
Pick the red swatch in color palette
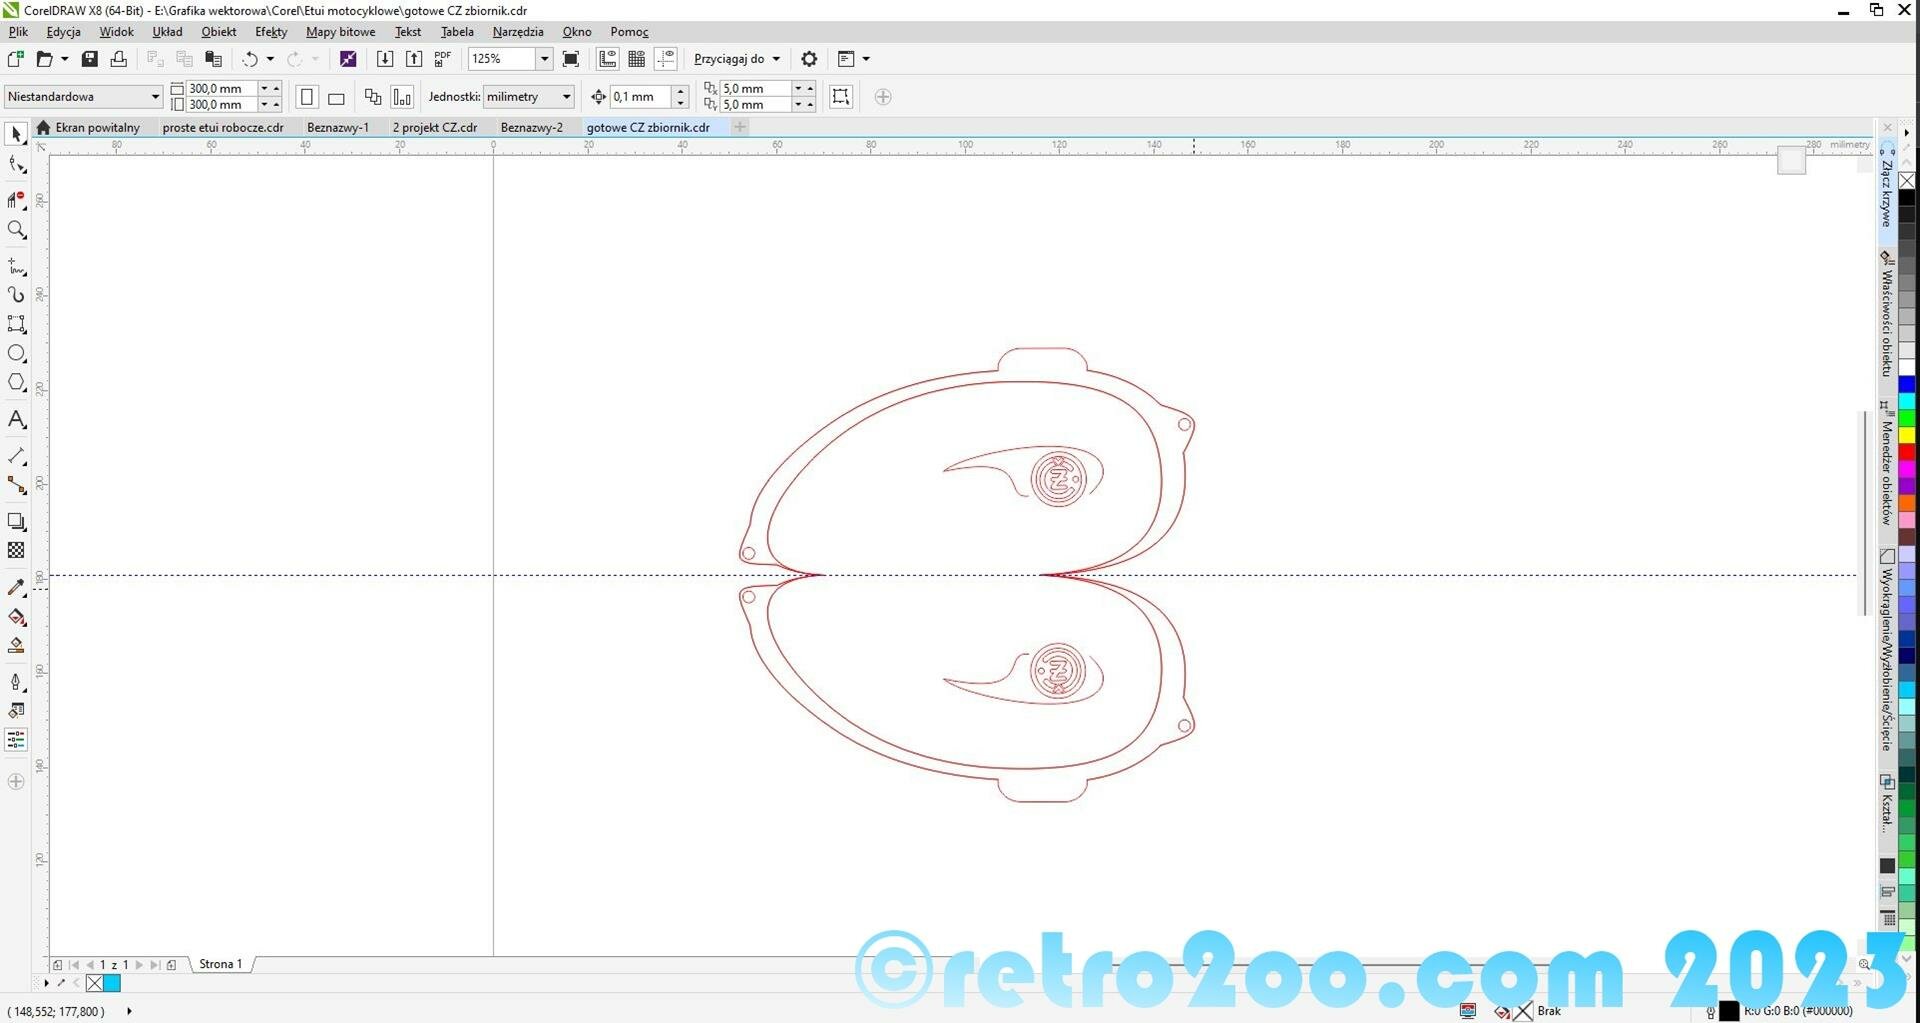tap(1907, 453)
